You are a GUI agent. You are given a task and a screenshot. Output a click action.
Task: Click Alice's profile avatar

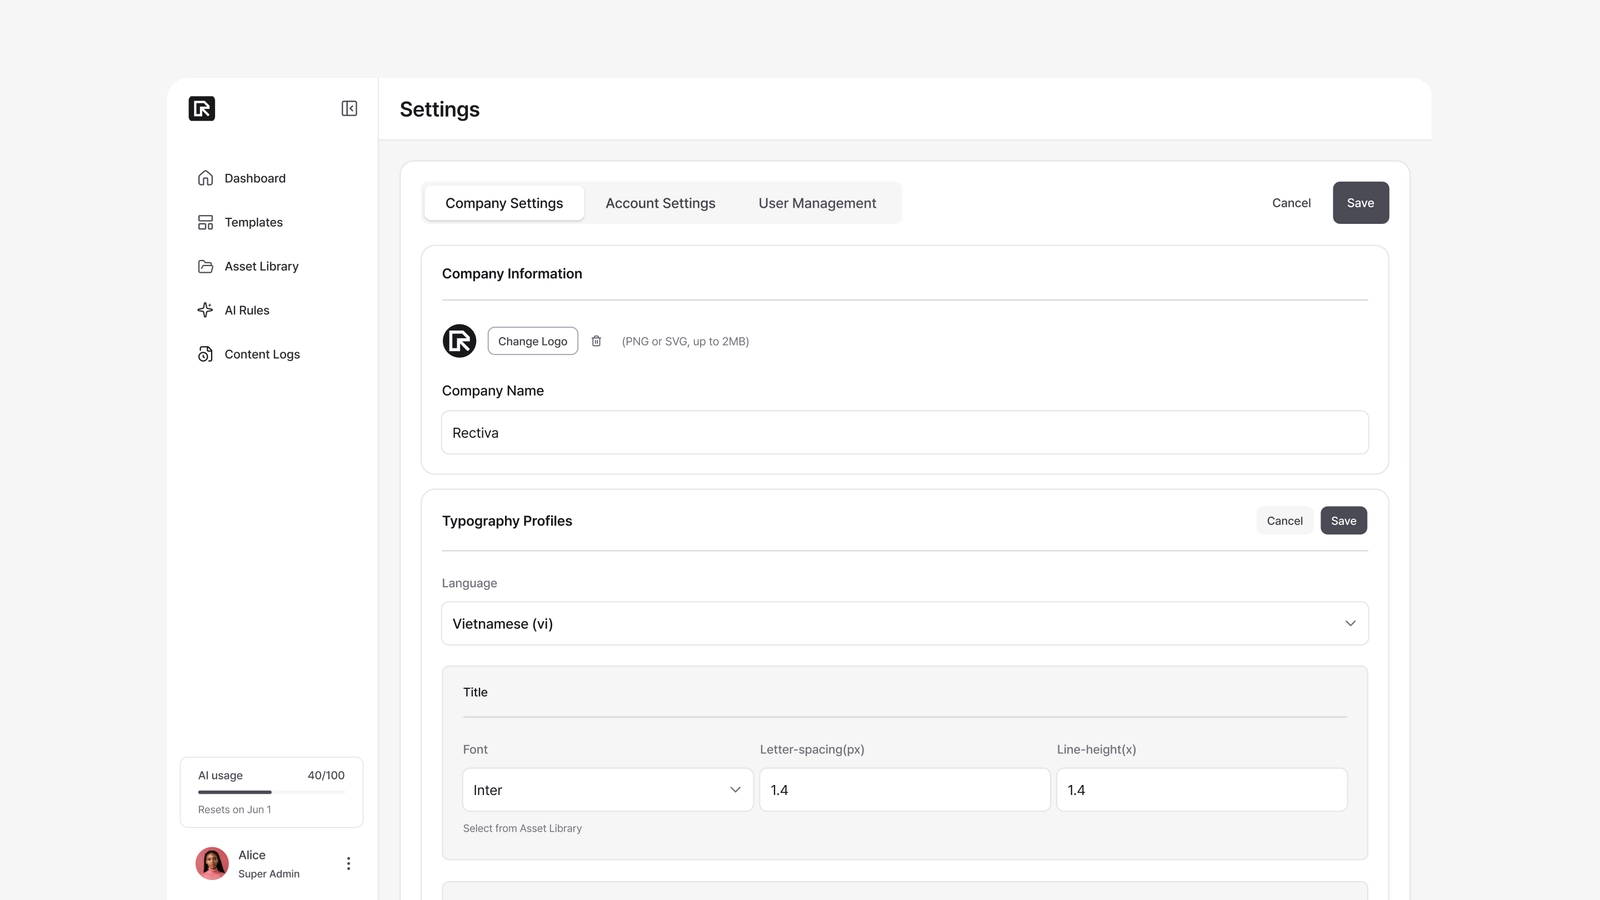click(x=212, y=863)
